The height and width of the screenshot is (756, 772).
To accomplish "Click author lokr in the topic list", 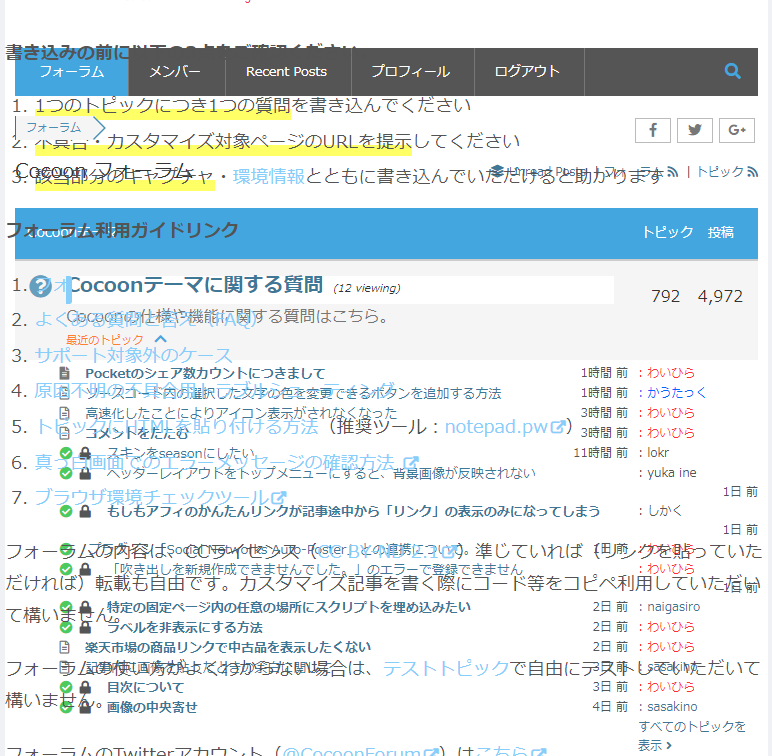I will click(x=658, y=452).
